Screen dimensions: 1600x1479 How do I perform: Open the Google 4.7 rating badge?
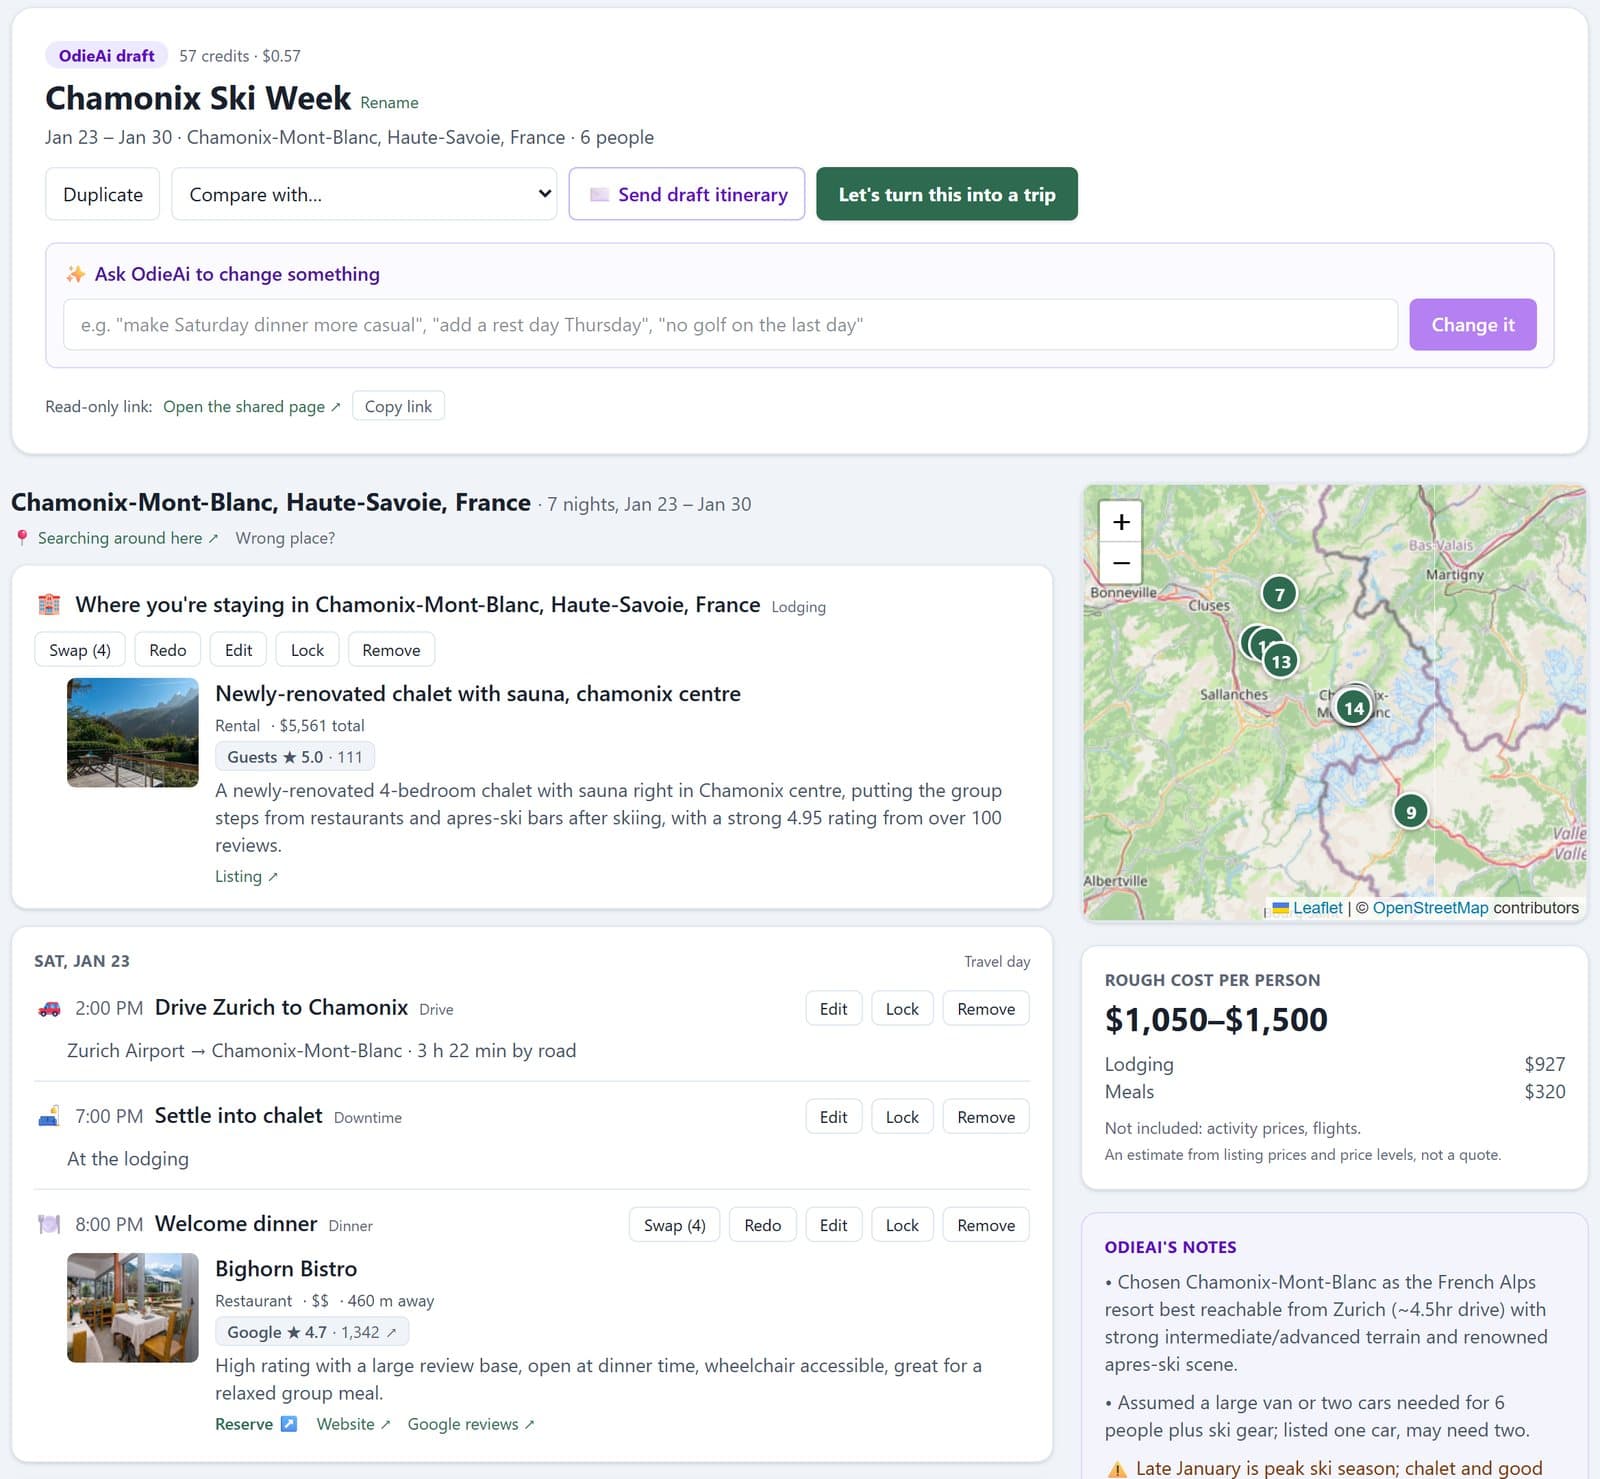[x=312, y=1332]
